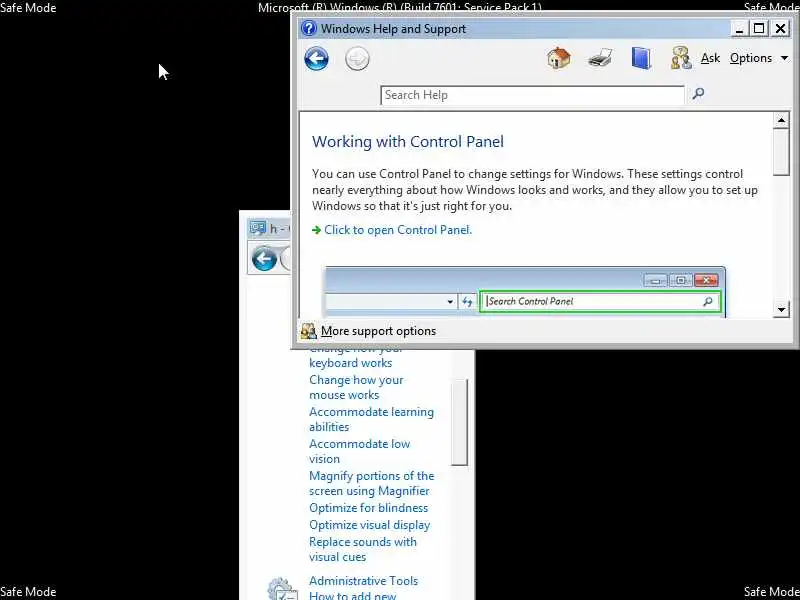Browse Help contents via the blue book icon
This screenshot has width=800, height=600.
[641, 58]
